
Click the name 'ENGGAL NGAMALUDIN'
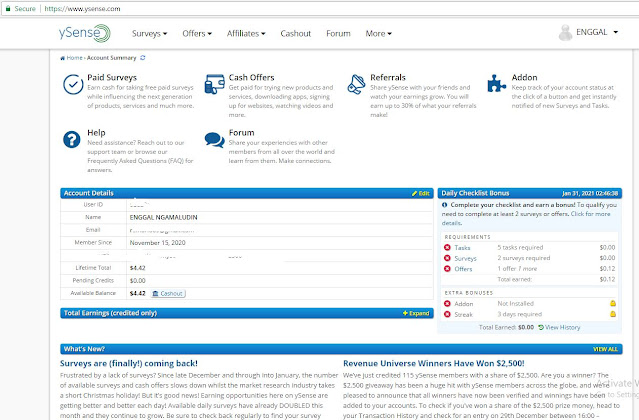(x=163, y=218)
